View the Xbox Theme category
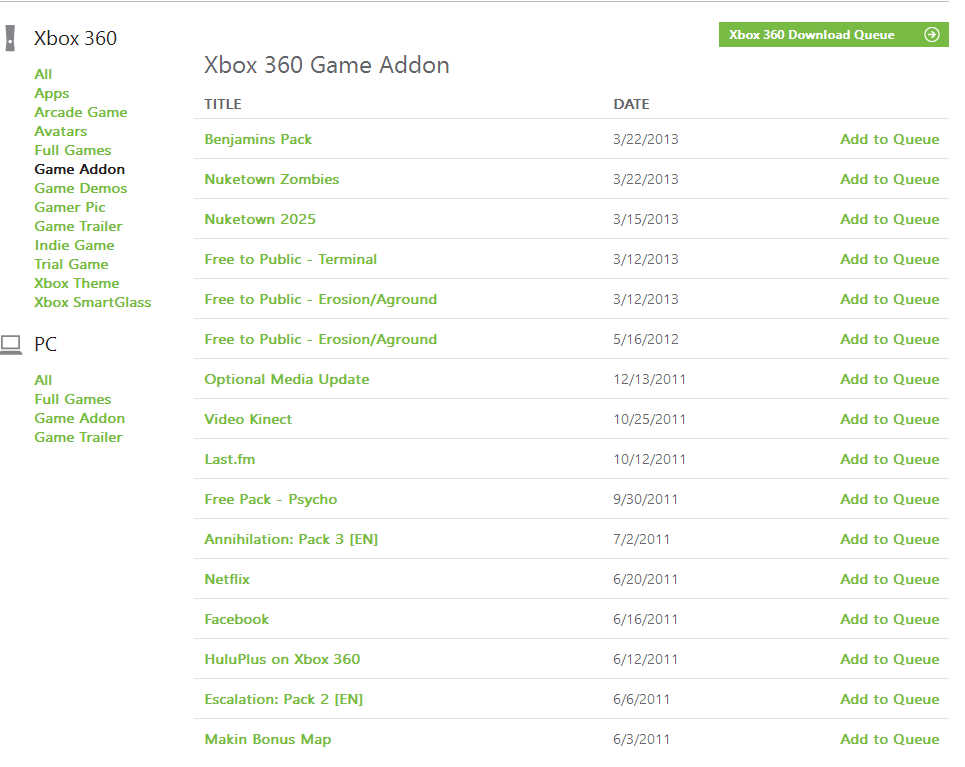 (x=77, y=284)
